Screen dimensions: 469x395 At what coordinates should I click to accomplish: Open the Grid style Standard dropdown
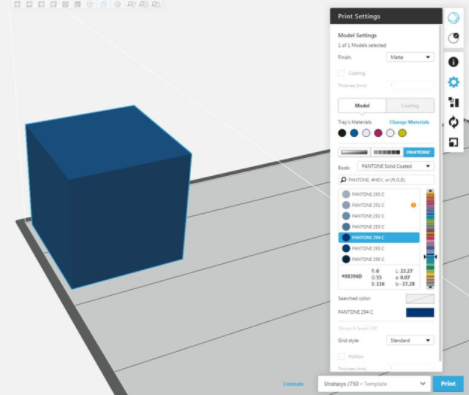click(x=410, y=340)
